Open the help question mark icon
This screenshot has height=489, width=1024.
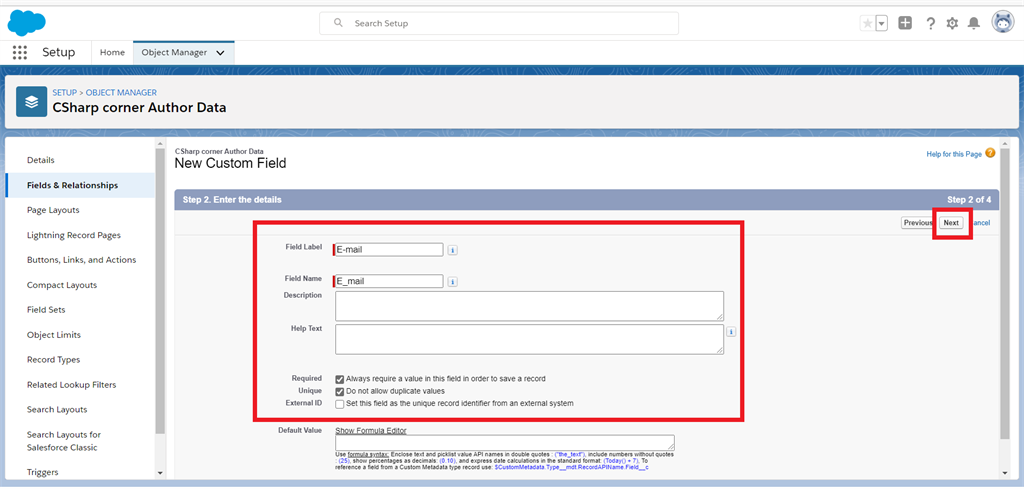(x=931, y=24)
